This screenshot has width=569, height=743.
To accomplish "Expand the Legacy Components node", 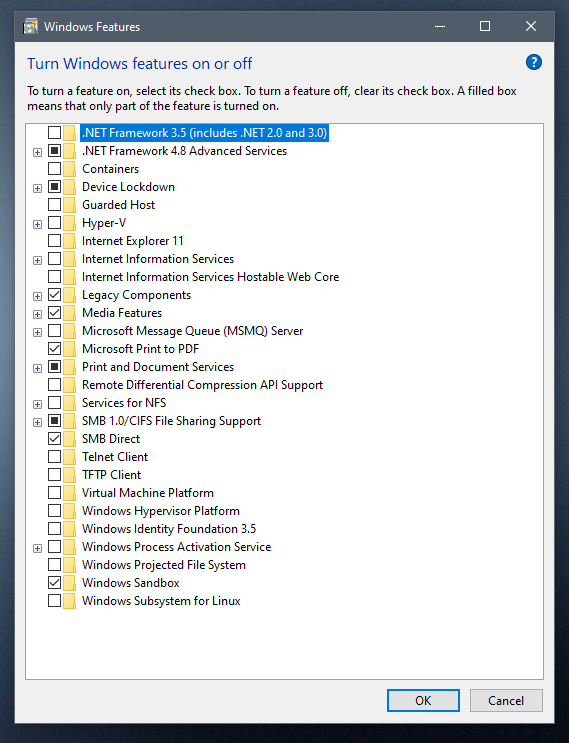I will (37, 296).
